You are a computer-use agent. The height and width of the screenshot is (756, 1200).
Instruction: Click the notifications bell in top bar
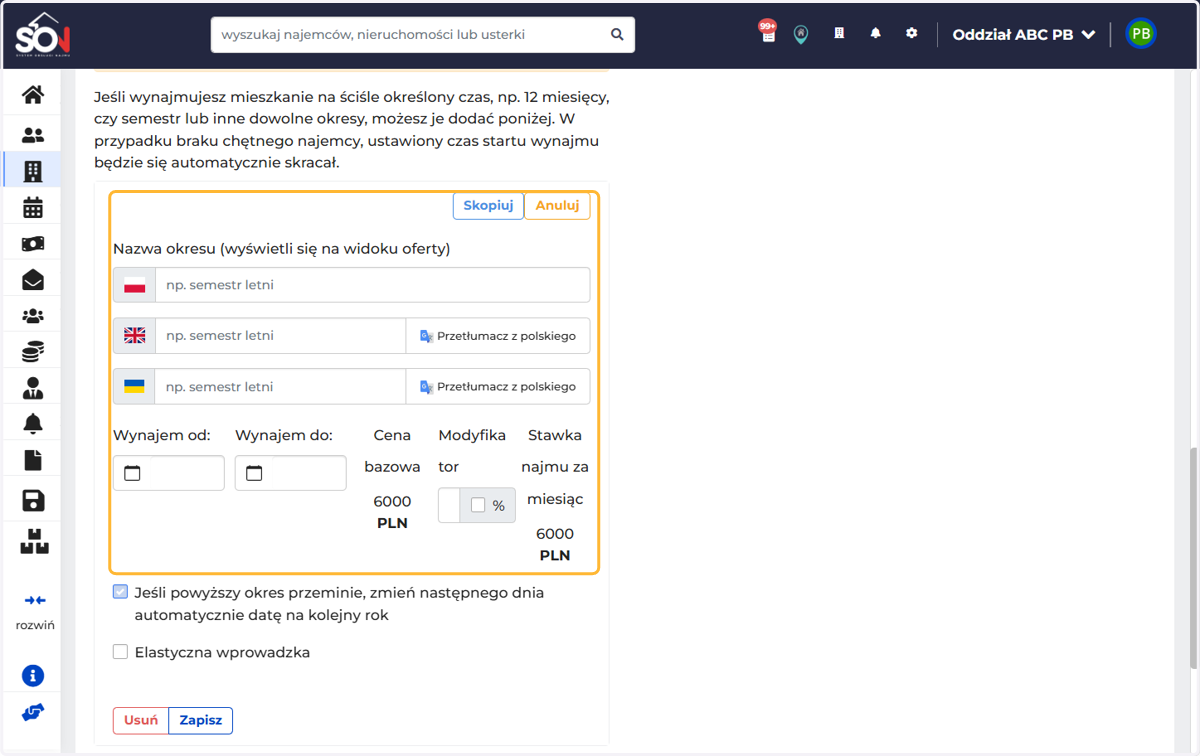click(876, 33)
